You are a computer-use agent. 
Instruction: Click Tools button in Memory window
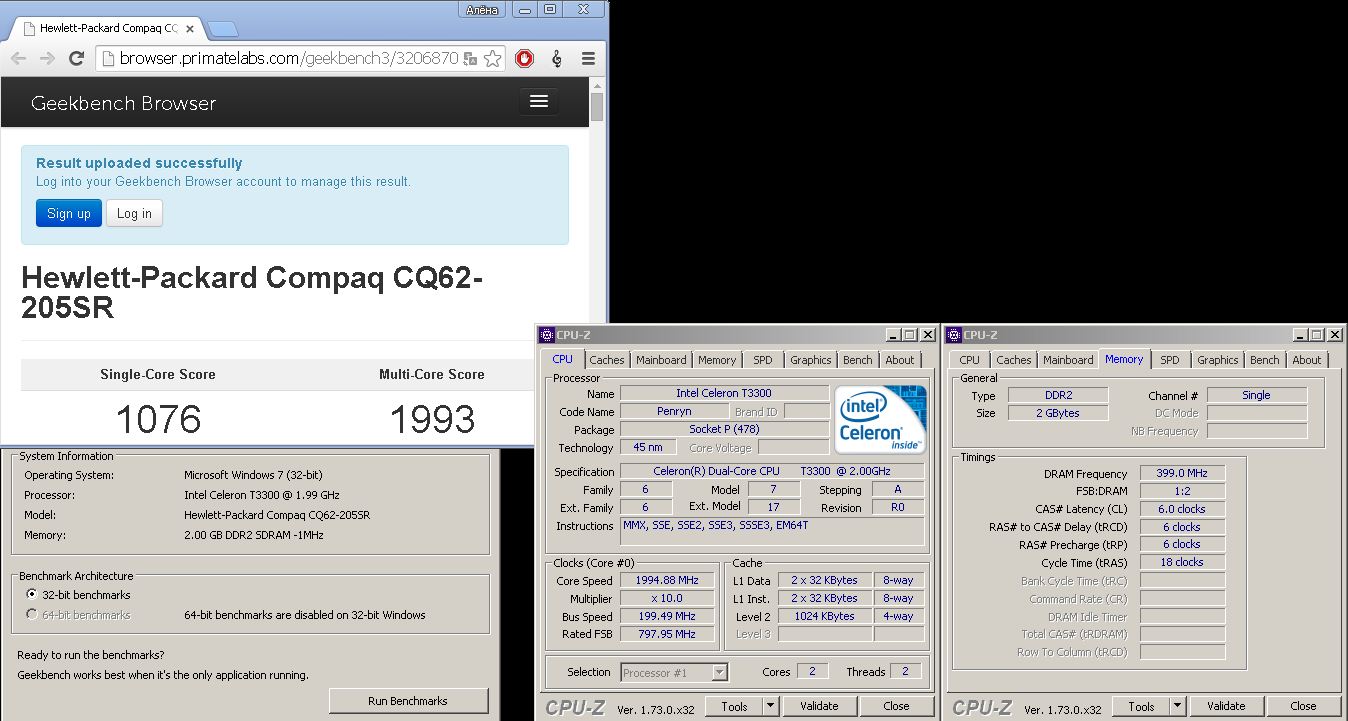1142,706
